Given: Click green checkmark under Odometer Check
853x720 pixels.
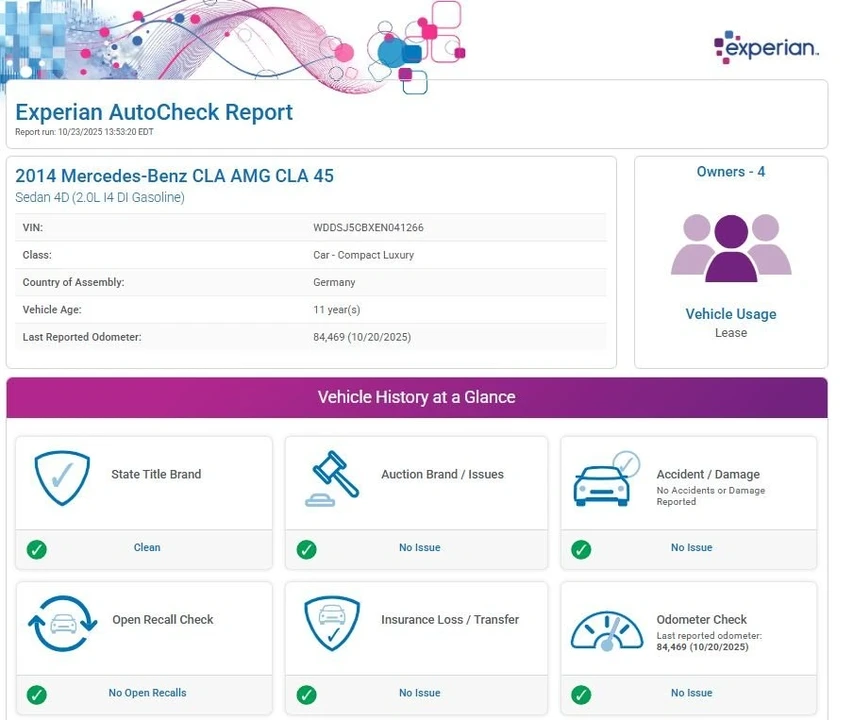Looking at the screenshot, I should (x=581, y=694).
